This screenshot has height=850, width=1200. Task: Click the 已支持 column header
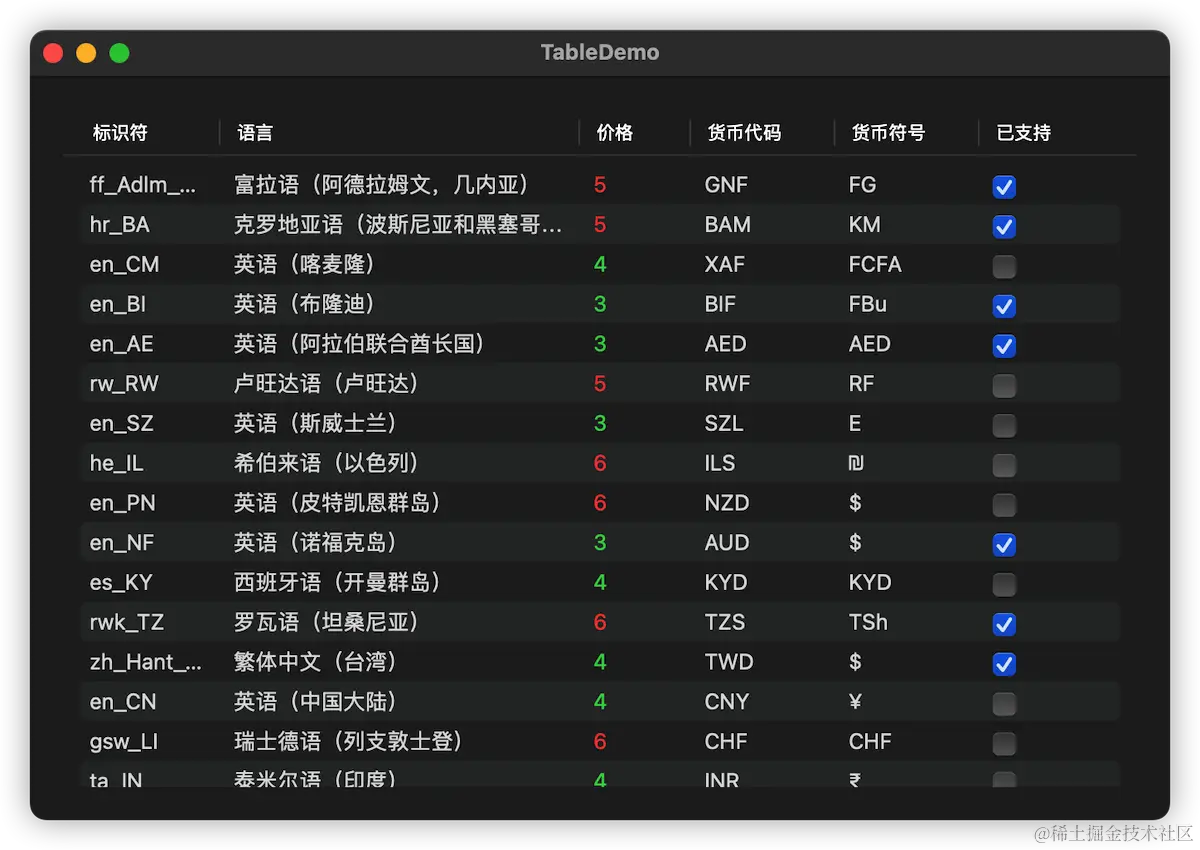point(1024,133)
